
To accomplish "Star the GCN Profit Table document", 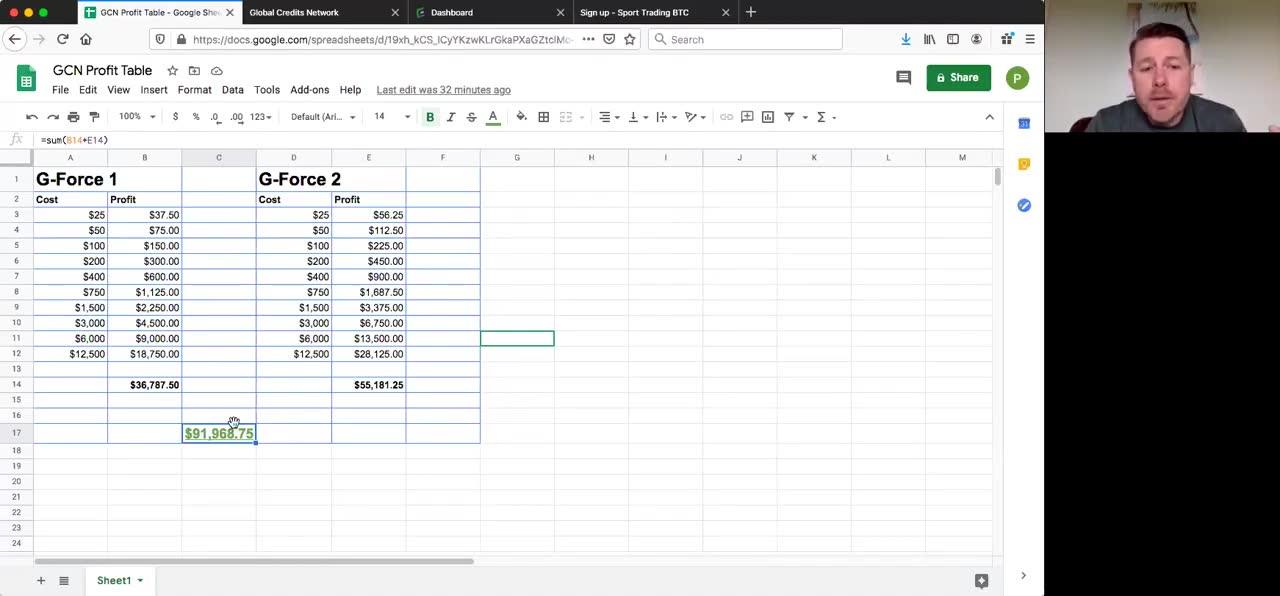I will [172, 71].
